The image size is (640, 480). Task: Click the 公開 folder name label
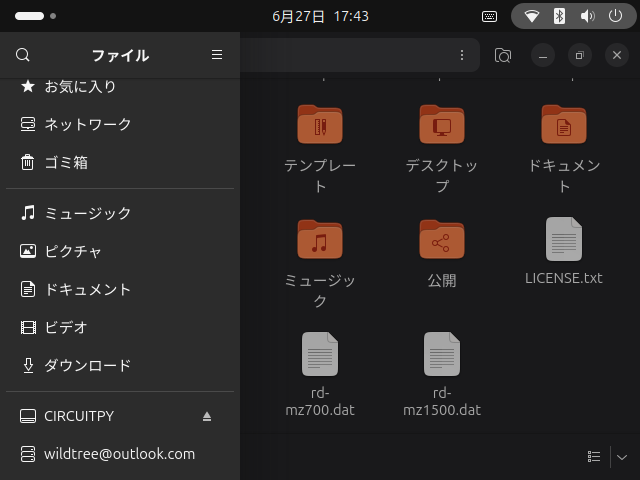[442, 280]
